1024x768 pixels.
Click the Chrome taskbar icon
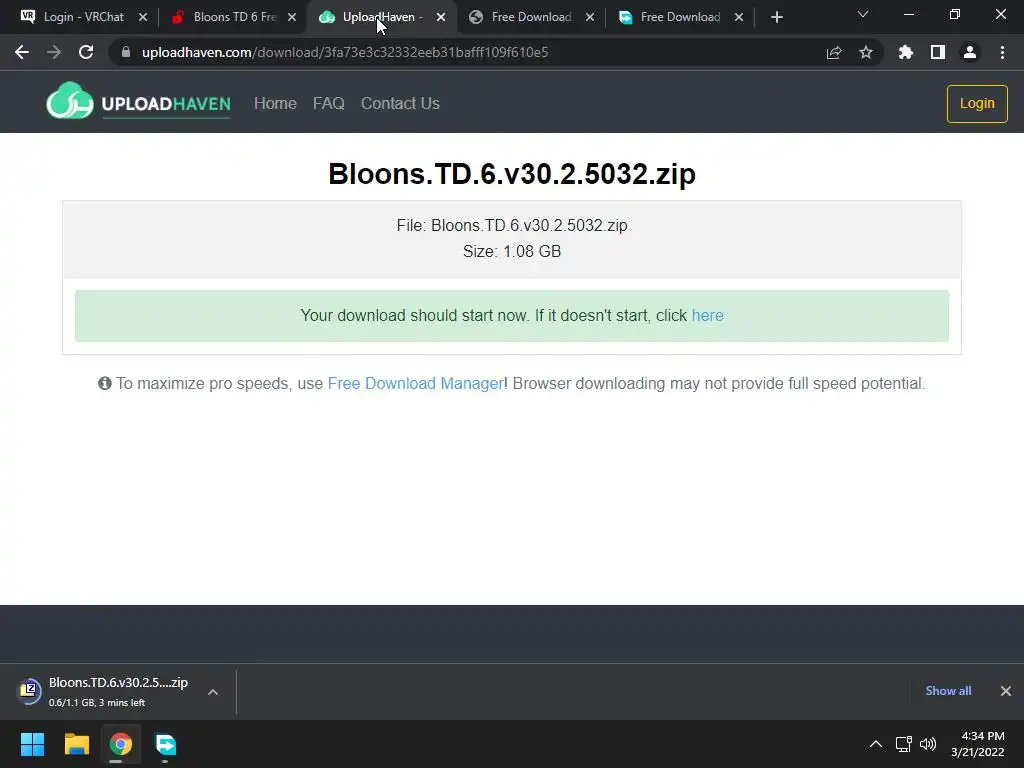(x=121, y=744)
